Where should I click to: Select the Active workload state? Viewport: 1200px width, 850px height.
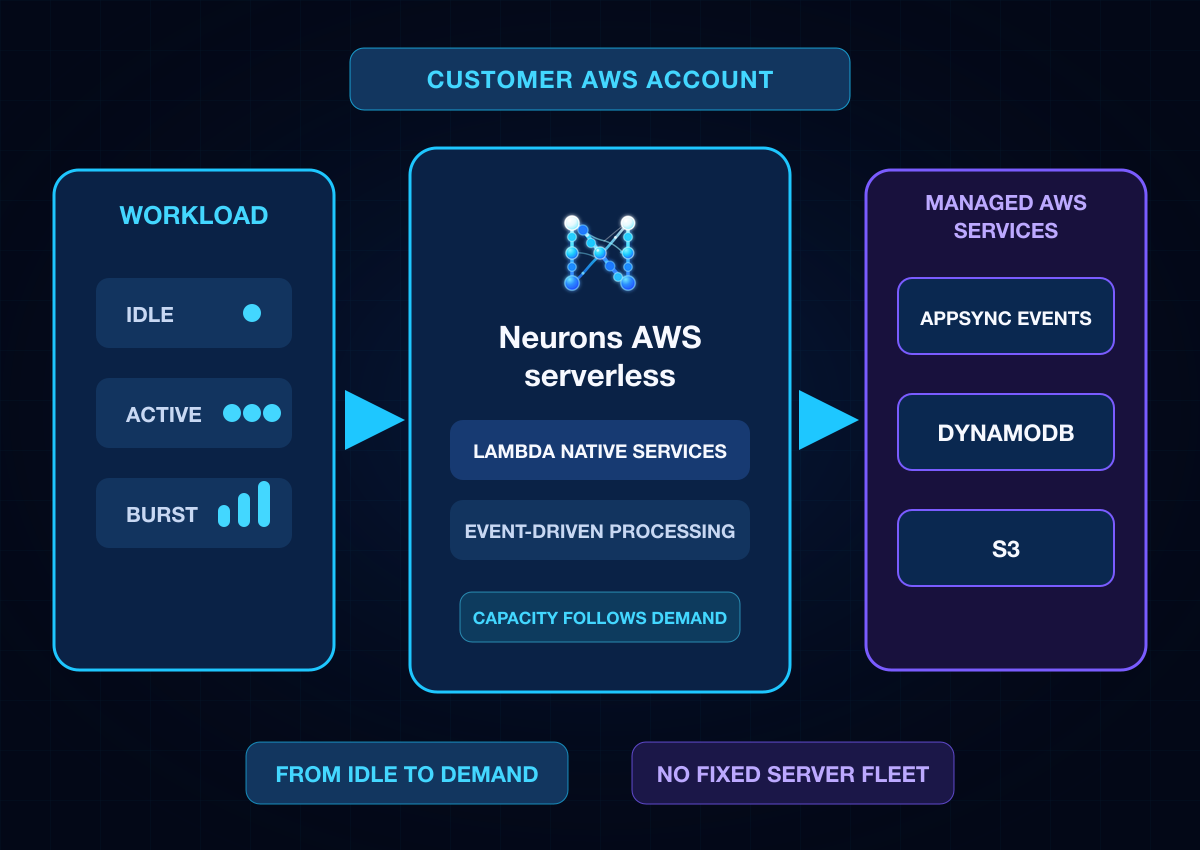(194, 413)
